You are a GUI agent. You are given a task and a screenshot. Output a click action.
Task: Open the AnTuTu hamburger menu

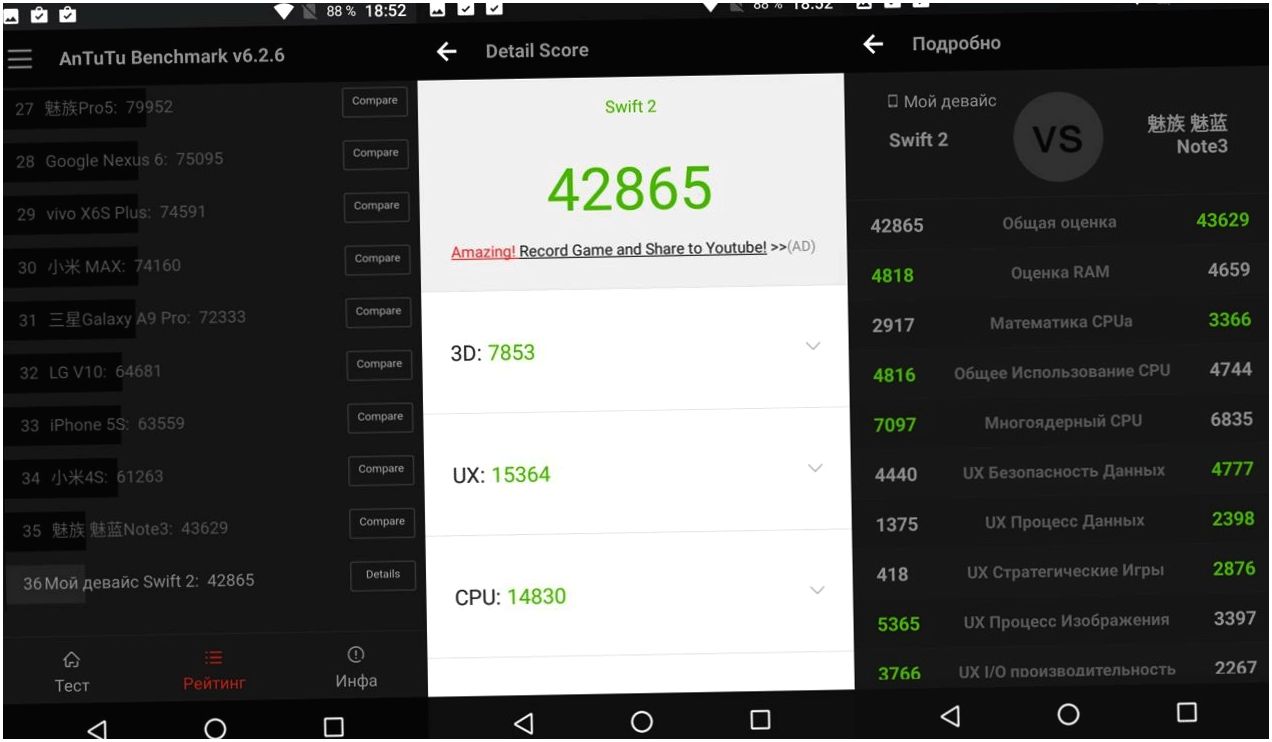[x=20, y=58]
